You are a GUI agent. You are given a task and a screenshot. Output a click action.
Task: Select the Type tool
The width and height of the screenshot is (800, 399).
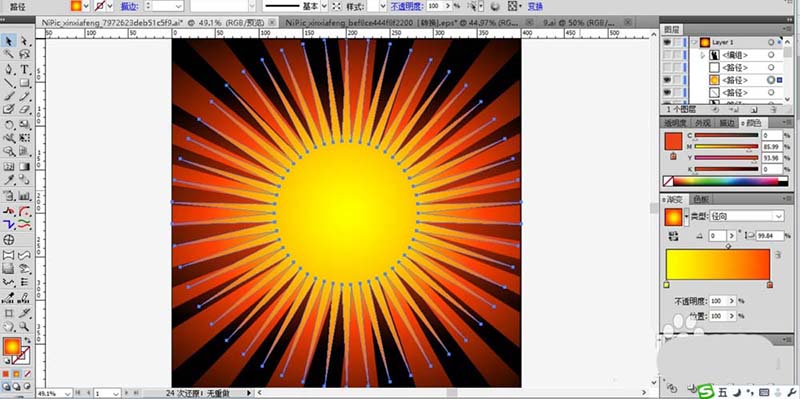[x=24, y=69]
